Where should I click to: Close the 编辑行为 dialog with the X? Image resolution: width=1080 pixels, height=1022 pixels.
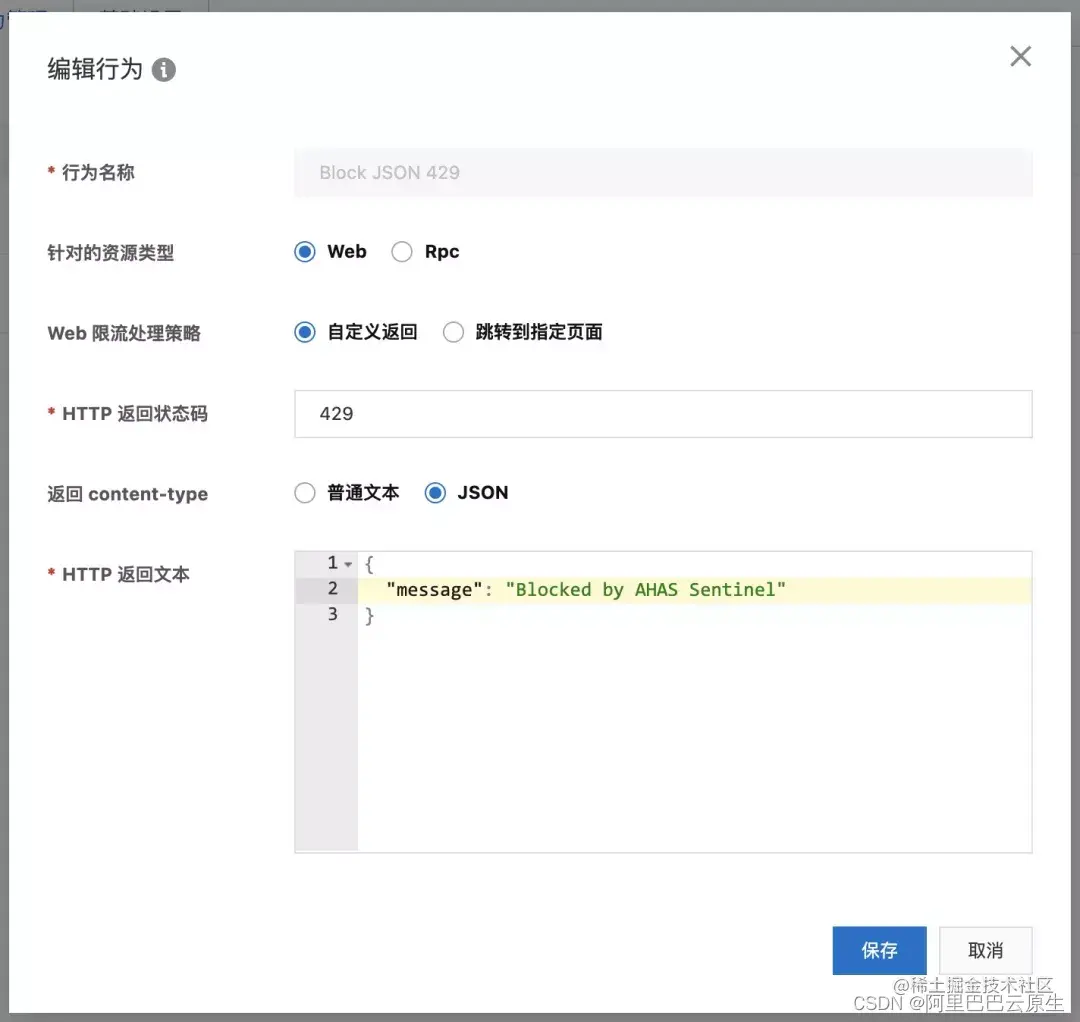tap(1020, 56)
